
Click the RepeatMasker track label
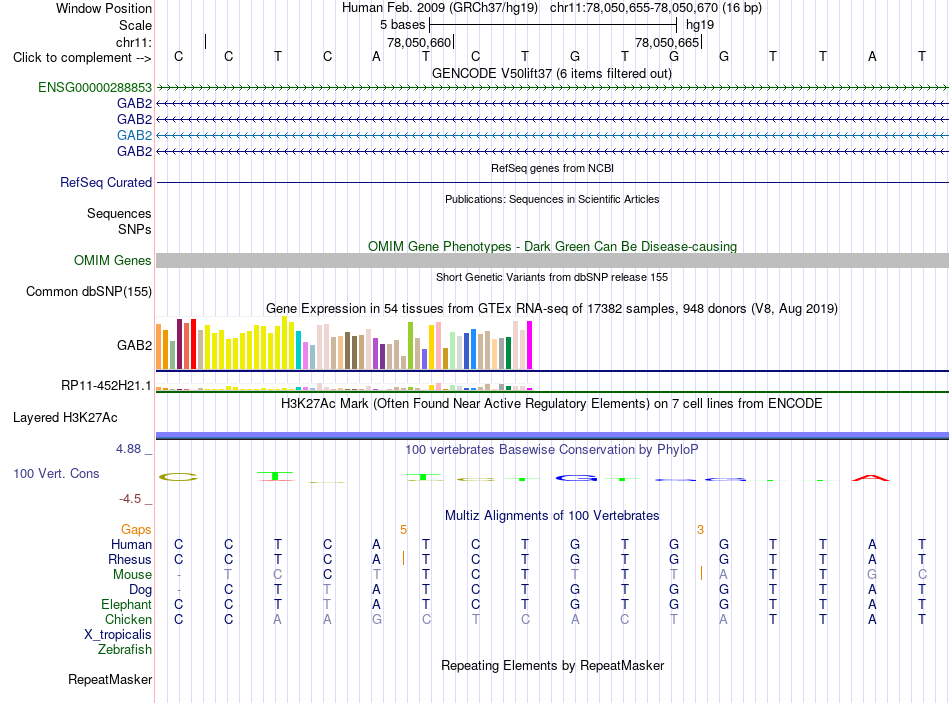click(x=110, y=680)
